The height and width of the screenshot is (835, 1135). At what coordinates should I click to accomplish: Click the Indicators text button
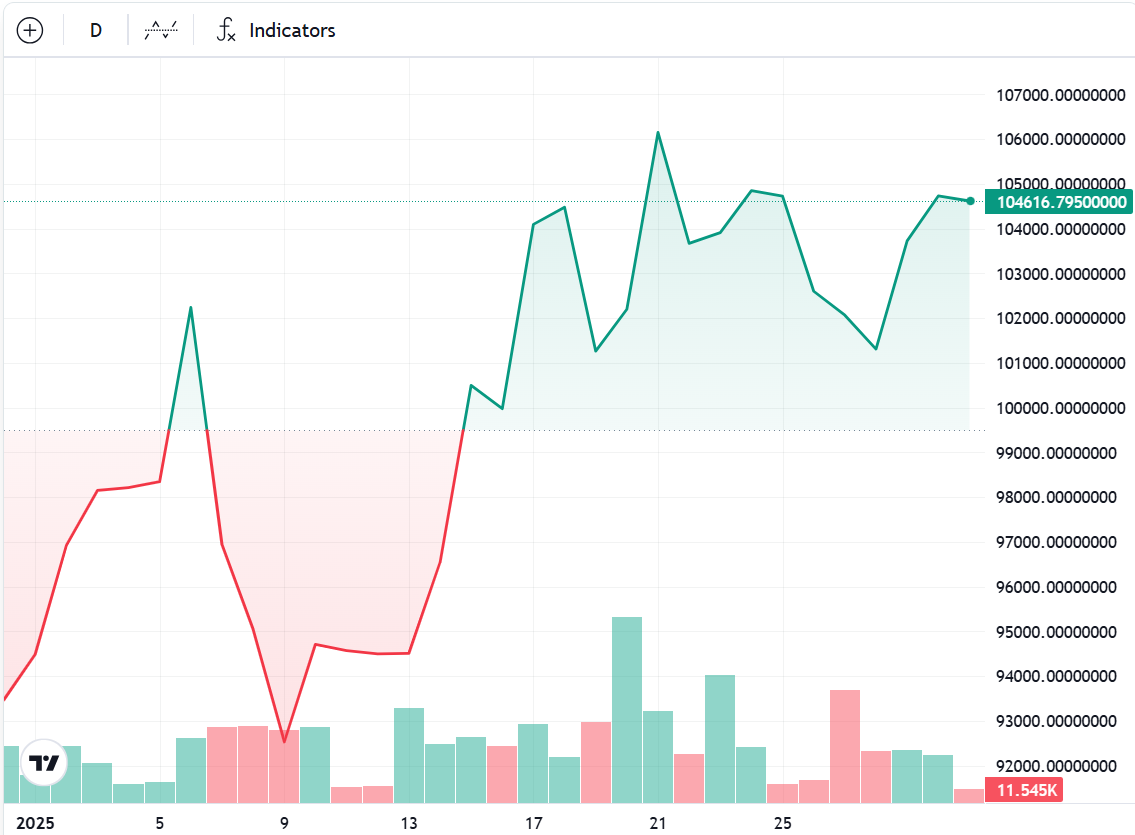click(x=290, y=30)
